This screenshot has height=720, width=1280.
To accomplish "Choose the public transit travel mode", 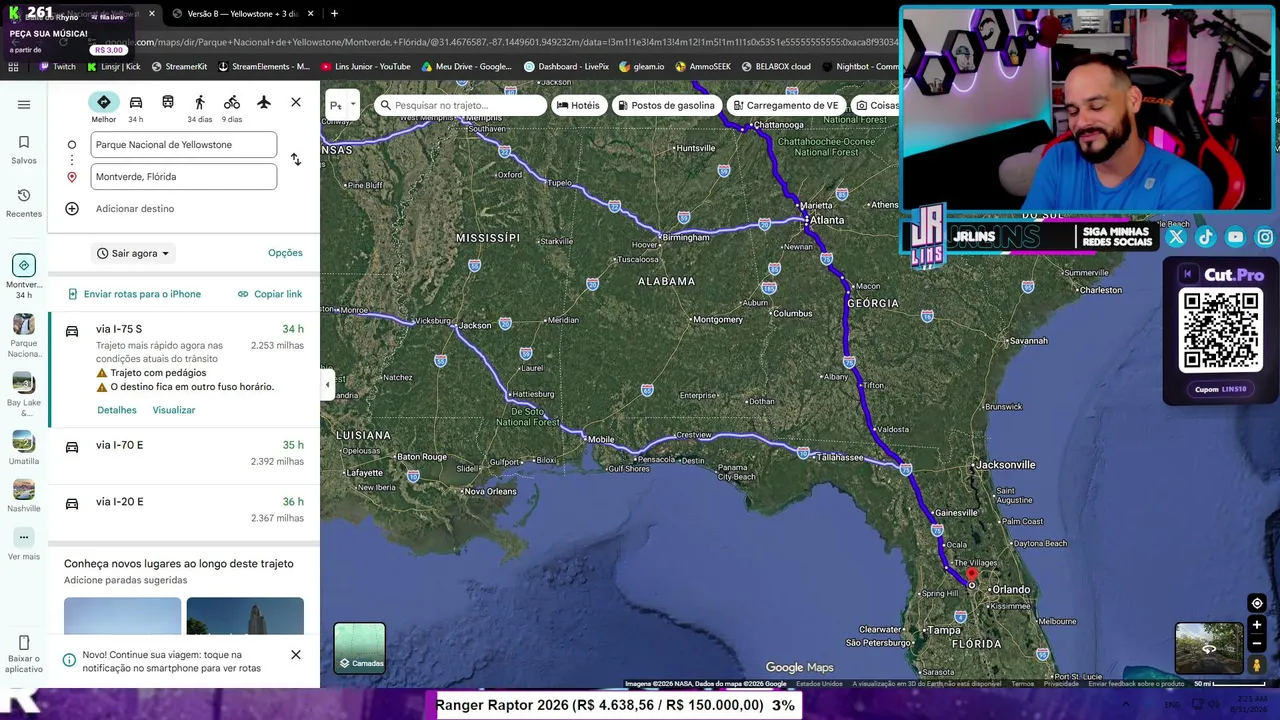I will (168, 103).
